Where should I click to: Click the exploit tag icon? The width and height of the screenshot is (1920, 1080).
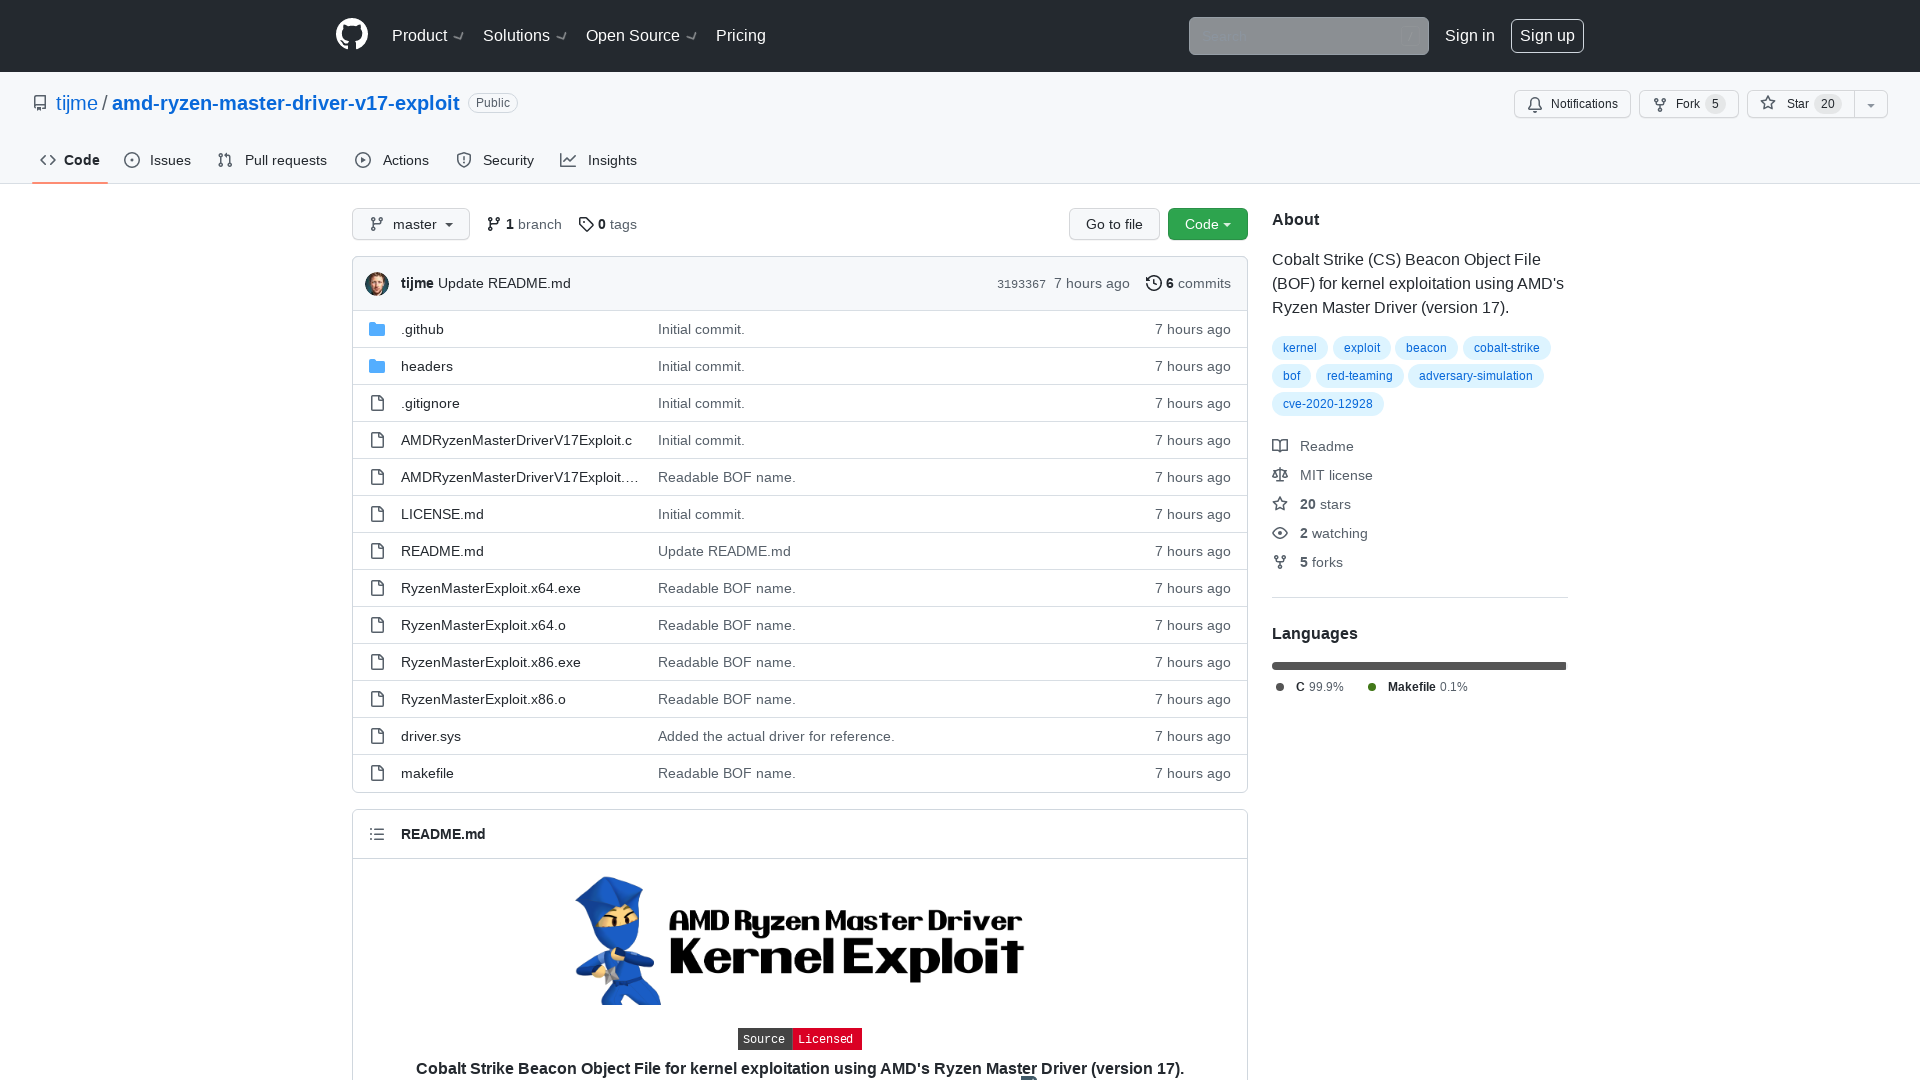coord(1362,347)
